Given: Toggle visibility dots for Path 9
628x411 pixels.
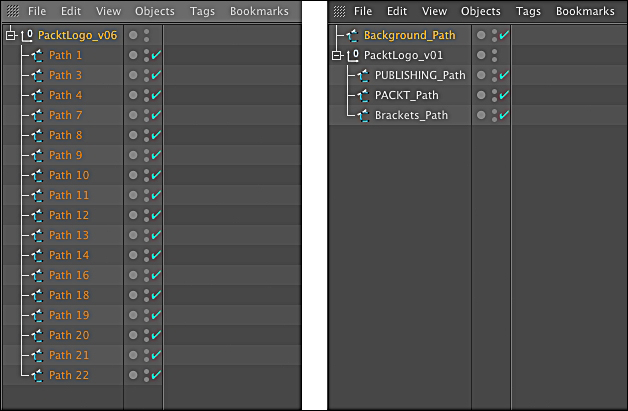Looking at the screenshot, I should click(x=146, y=155).
